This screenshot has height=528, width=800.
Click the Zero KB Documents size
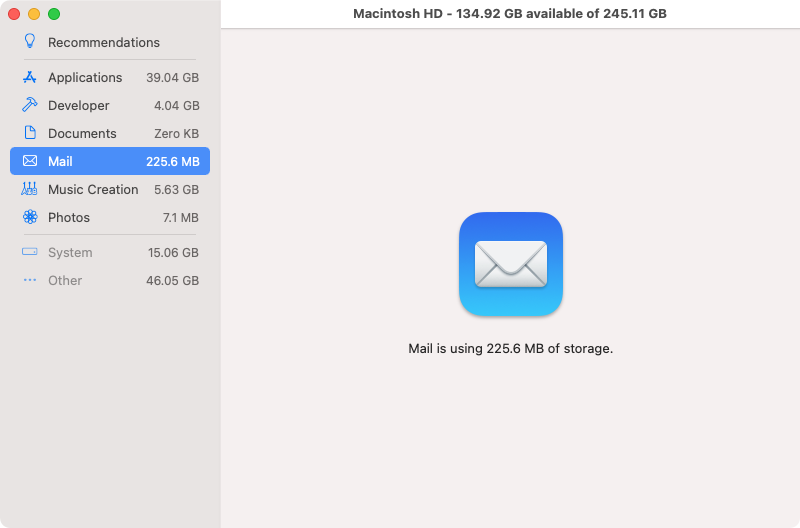point(177,134)
